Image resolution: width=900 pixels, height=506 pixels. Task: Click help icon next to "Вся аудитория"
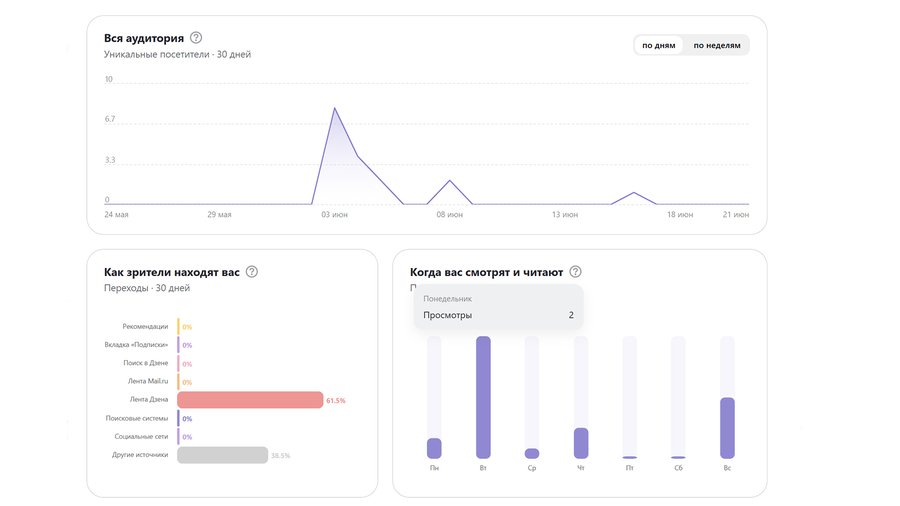click(196, 38)
